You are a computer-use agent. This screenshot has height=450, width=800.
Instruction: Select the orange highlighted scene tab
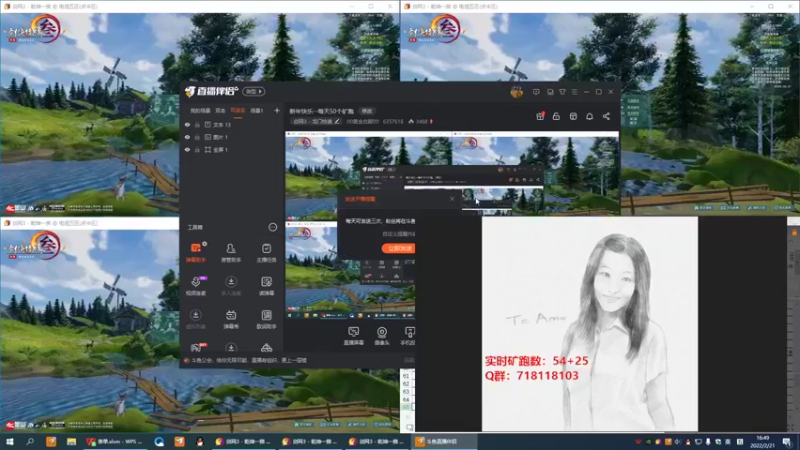[238, 110]
